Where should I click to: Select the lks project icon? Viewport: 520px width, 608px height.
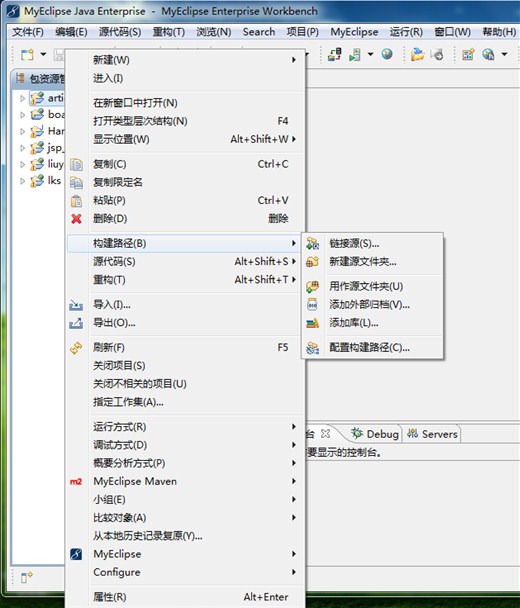37,181
